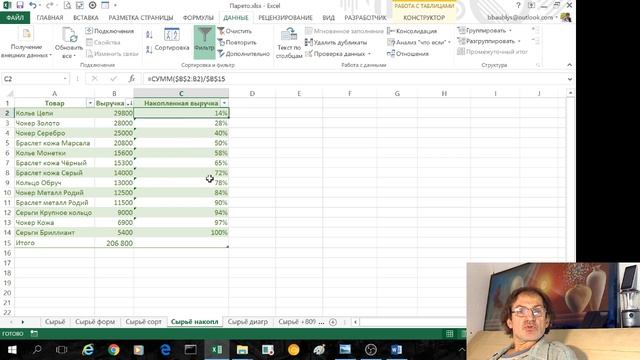Select cell with Чокер Золото
This screenshot has height=360, width=640.
click(x=54, y=123)
